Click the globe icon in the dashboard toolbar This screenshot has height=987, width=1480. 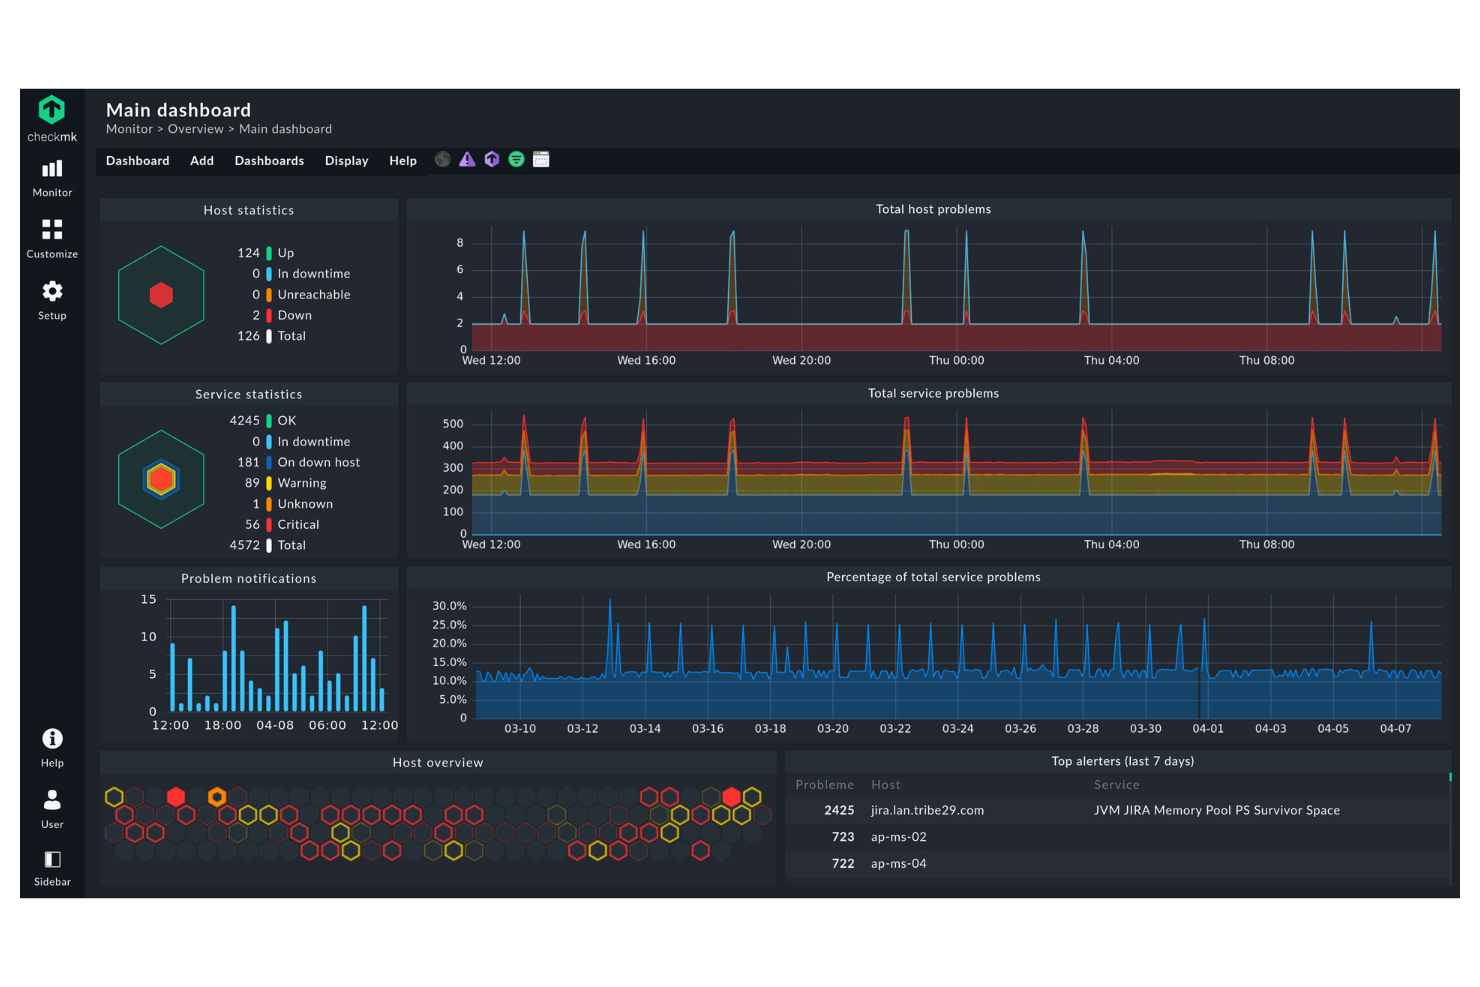click(x=442, y=159)
